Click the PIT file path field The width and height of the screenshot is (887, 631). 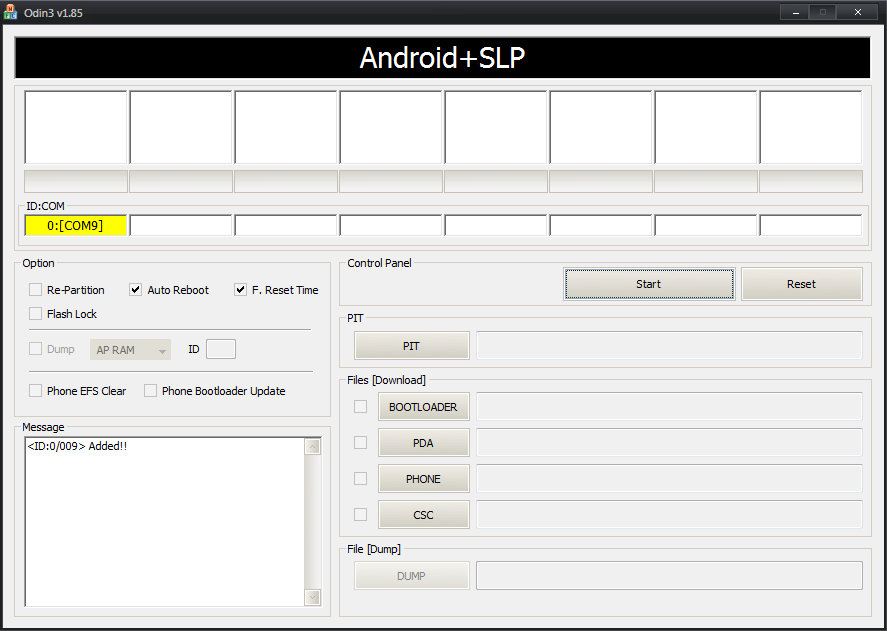pyautogui.click(x=669, y=346)
